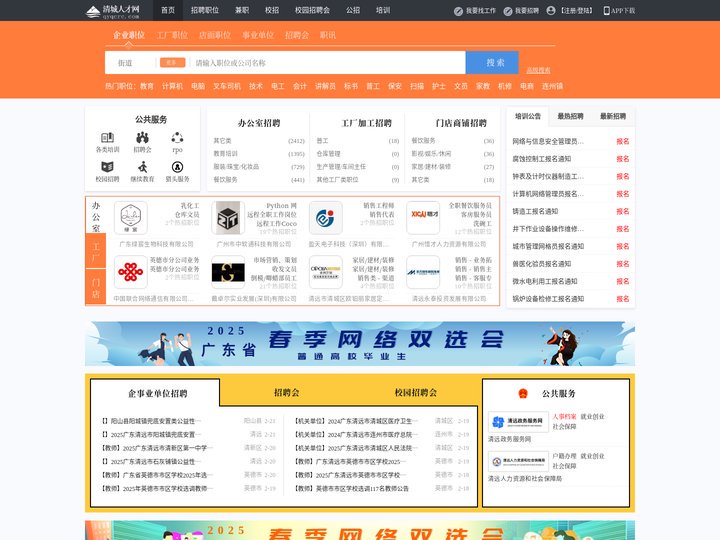Select the 最热招聘 tab

570,116
